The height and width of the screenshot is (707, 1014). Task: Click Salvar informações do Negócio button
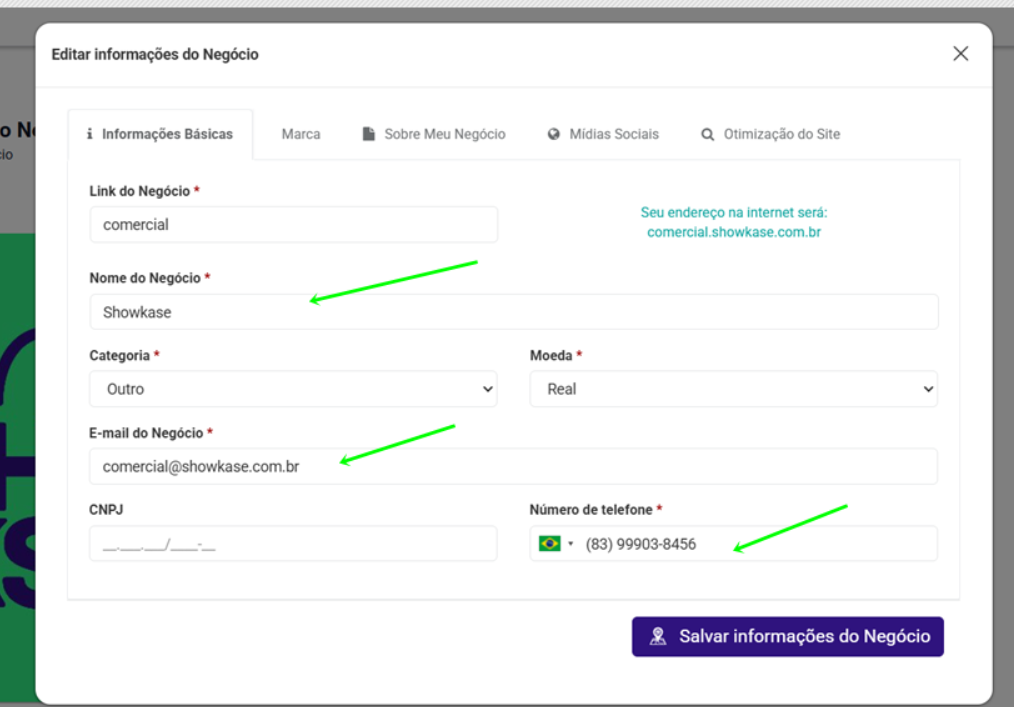coord(788,636)
